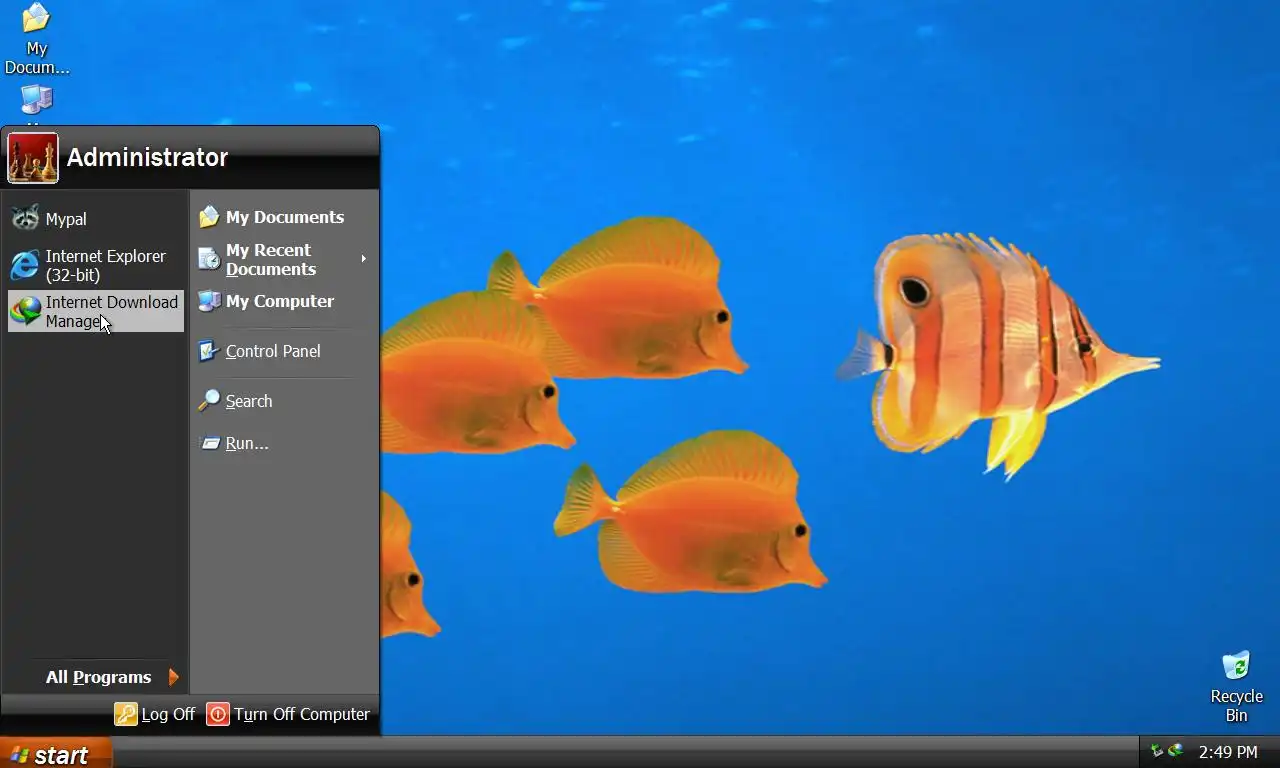Click Run... icon
The width and height of the screenshot is (1280, 768).
209,443
